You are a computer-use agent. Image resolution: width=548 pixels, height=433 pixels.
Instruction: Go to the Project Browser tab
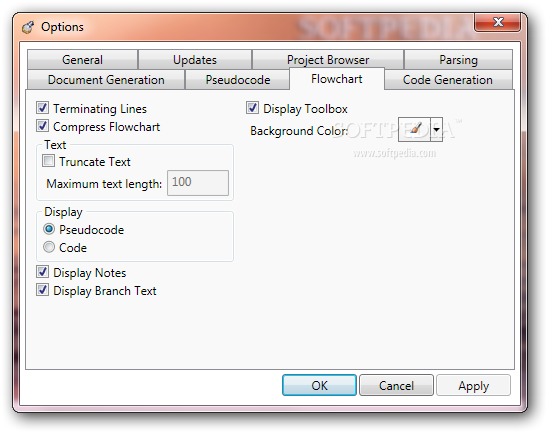(x=328, y=60)
